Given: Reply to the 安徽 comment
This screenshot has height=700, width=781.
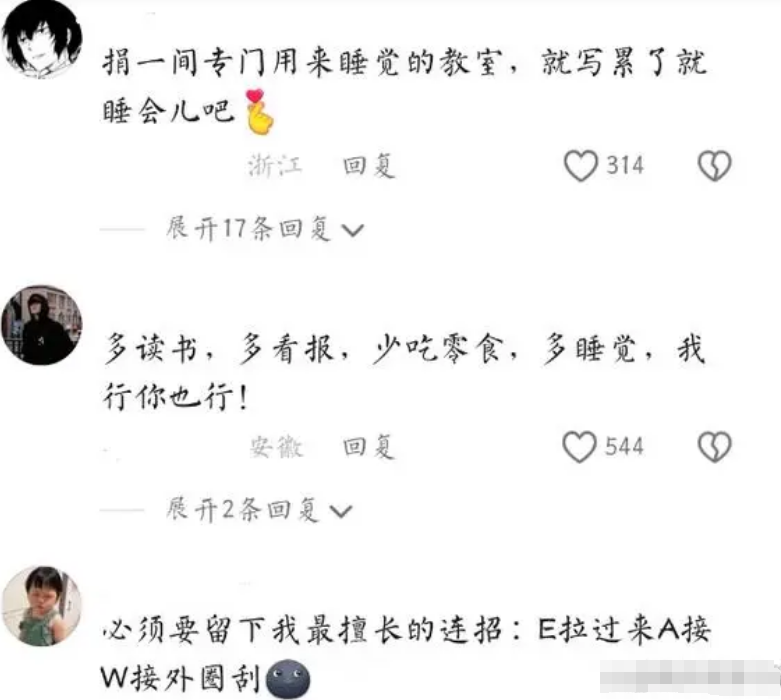Looking at the screenshot, I should [x=369, y=446].
